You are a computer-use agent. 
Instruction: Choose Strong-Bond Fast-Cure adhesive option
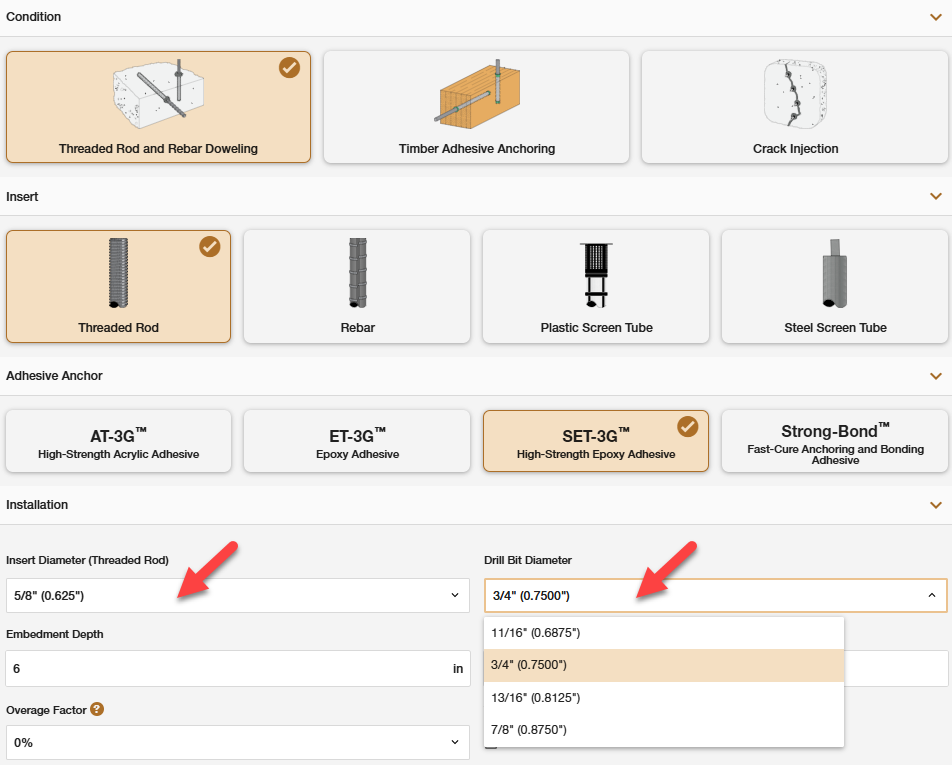[x=835, y=441]
